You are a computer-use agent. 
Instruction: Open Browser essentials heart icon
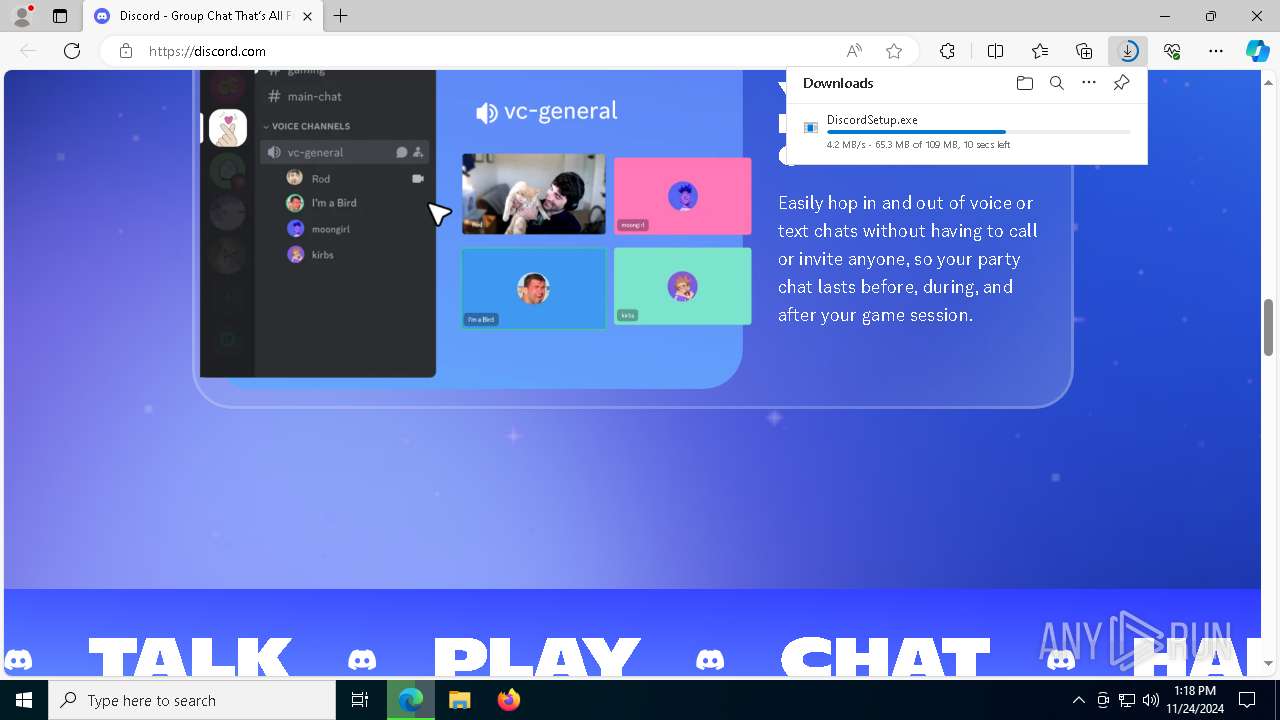coord(1172,51)
